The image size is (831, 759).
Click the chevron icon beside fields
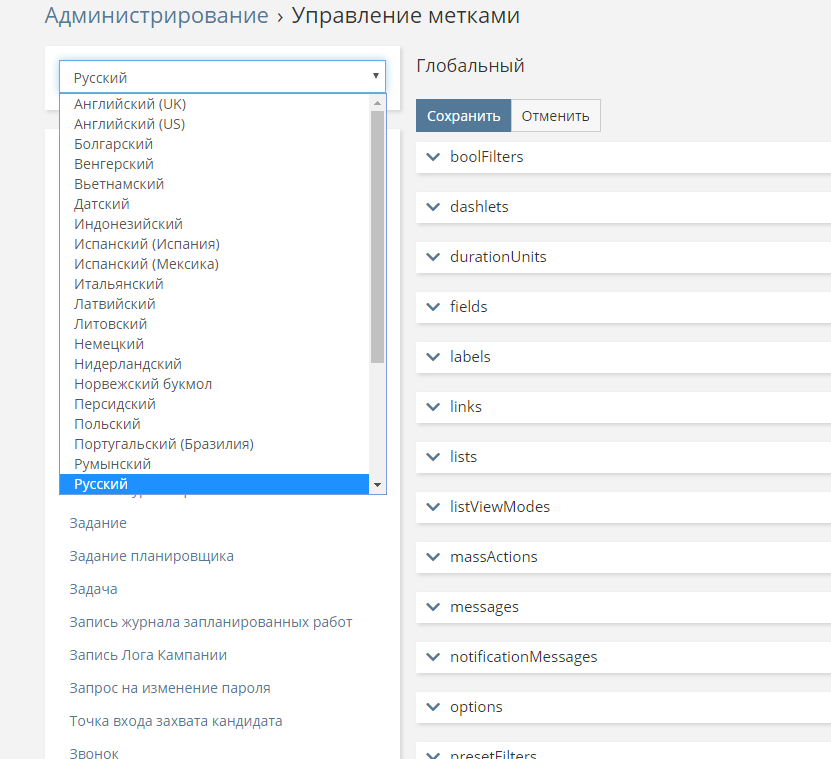(433, 307)
